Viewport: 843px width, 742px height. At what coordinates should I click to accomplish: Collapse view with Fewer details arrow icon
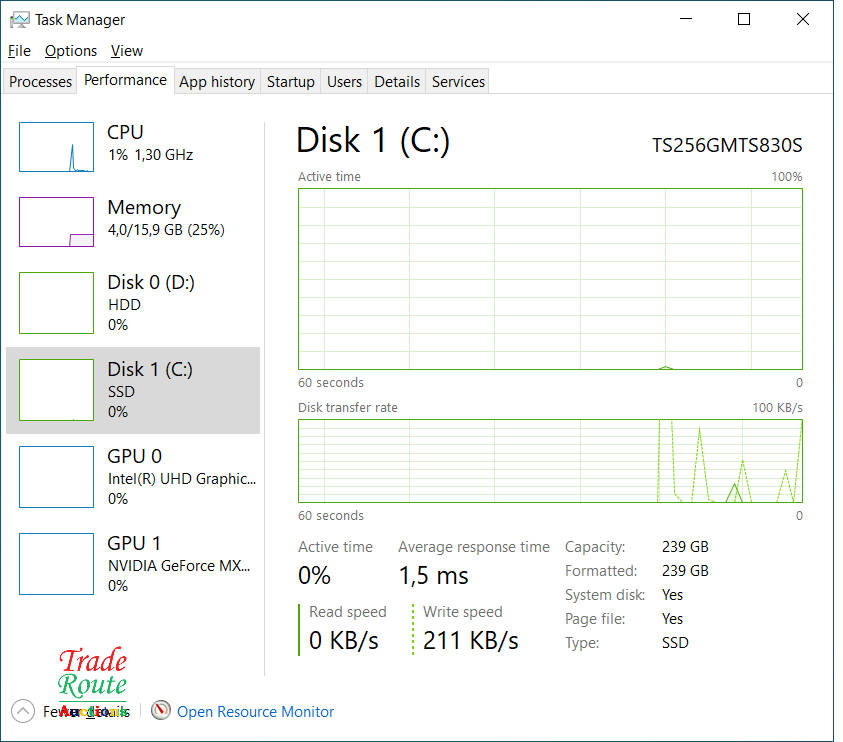(22, 711)
